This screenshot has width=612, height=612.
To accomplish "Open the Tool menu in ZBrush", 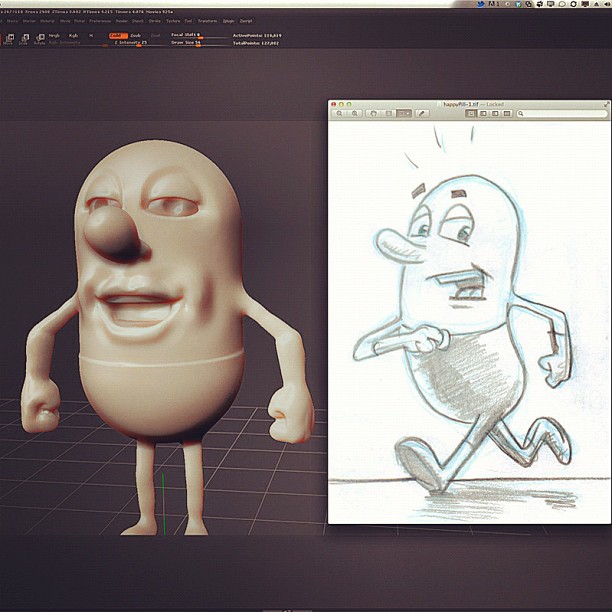I will [188, 21].
